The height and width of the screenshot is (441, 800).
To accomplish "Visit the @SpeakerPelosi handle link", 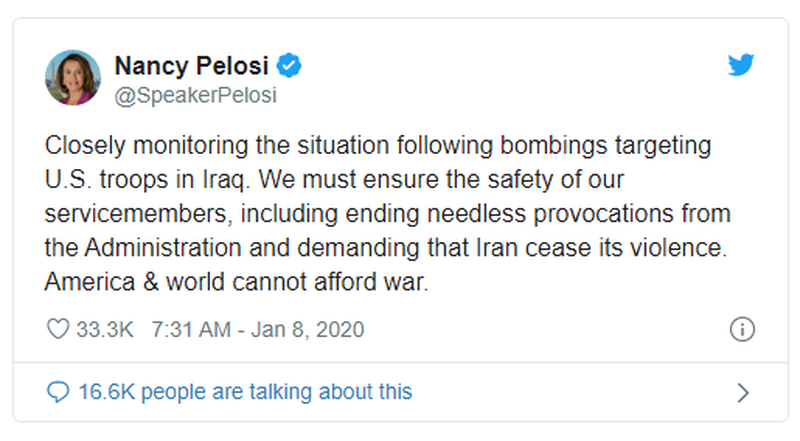I will [195, 95].
